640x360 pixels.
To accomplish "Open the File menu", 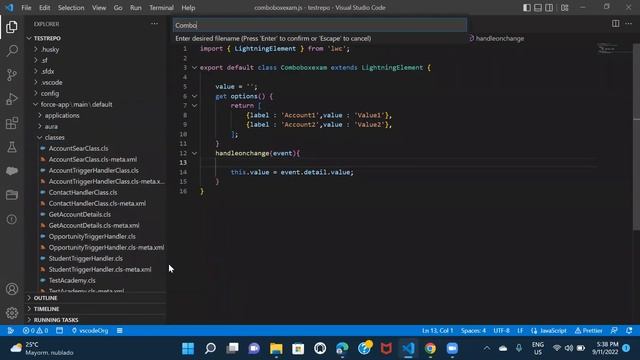I will point(26,8).
